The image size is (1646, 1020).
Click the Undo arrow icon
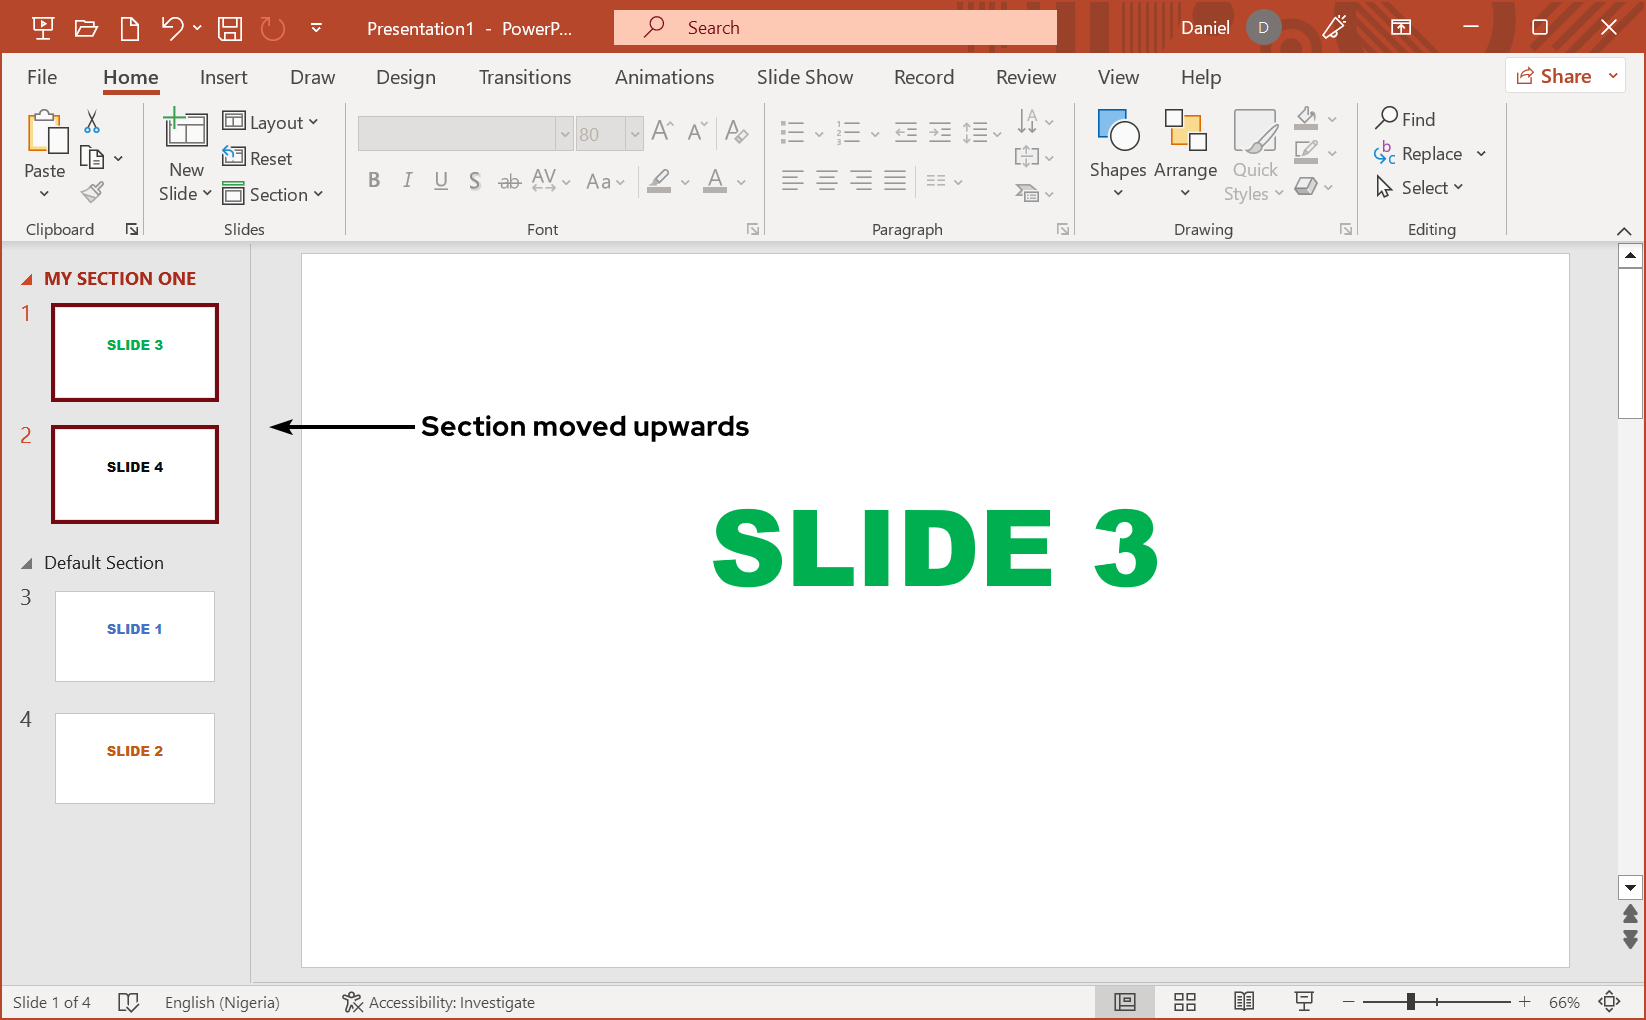172,28
